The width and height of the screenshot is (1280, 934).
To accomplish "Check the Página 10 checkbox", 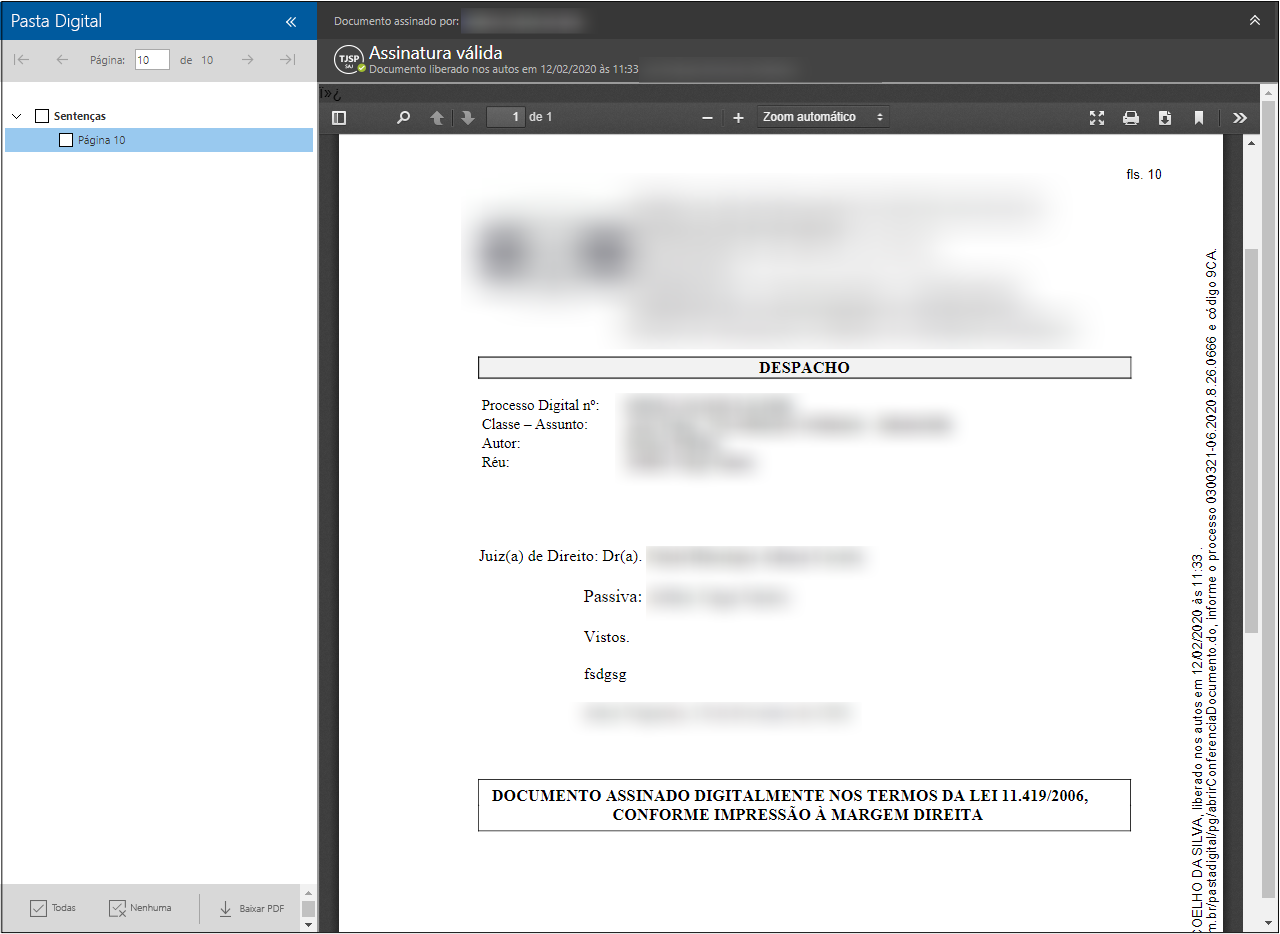I will tap(66, 140).
